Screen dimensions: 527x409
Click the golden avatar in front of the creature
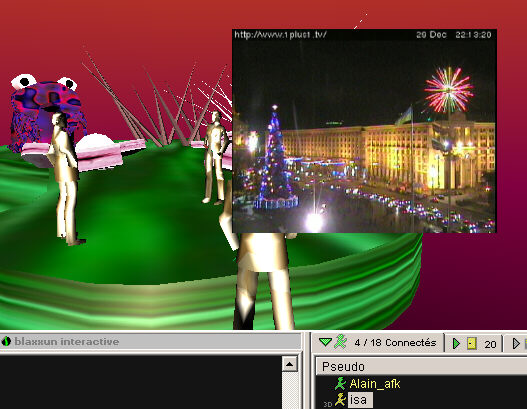coord(66,178)
